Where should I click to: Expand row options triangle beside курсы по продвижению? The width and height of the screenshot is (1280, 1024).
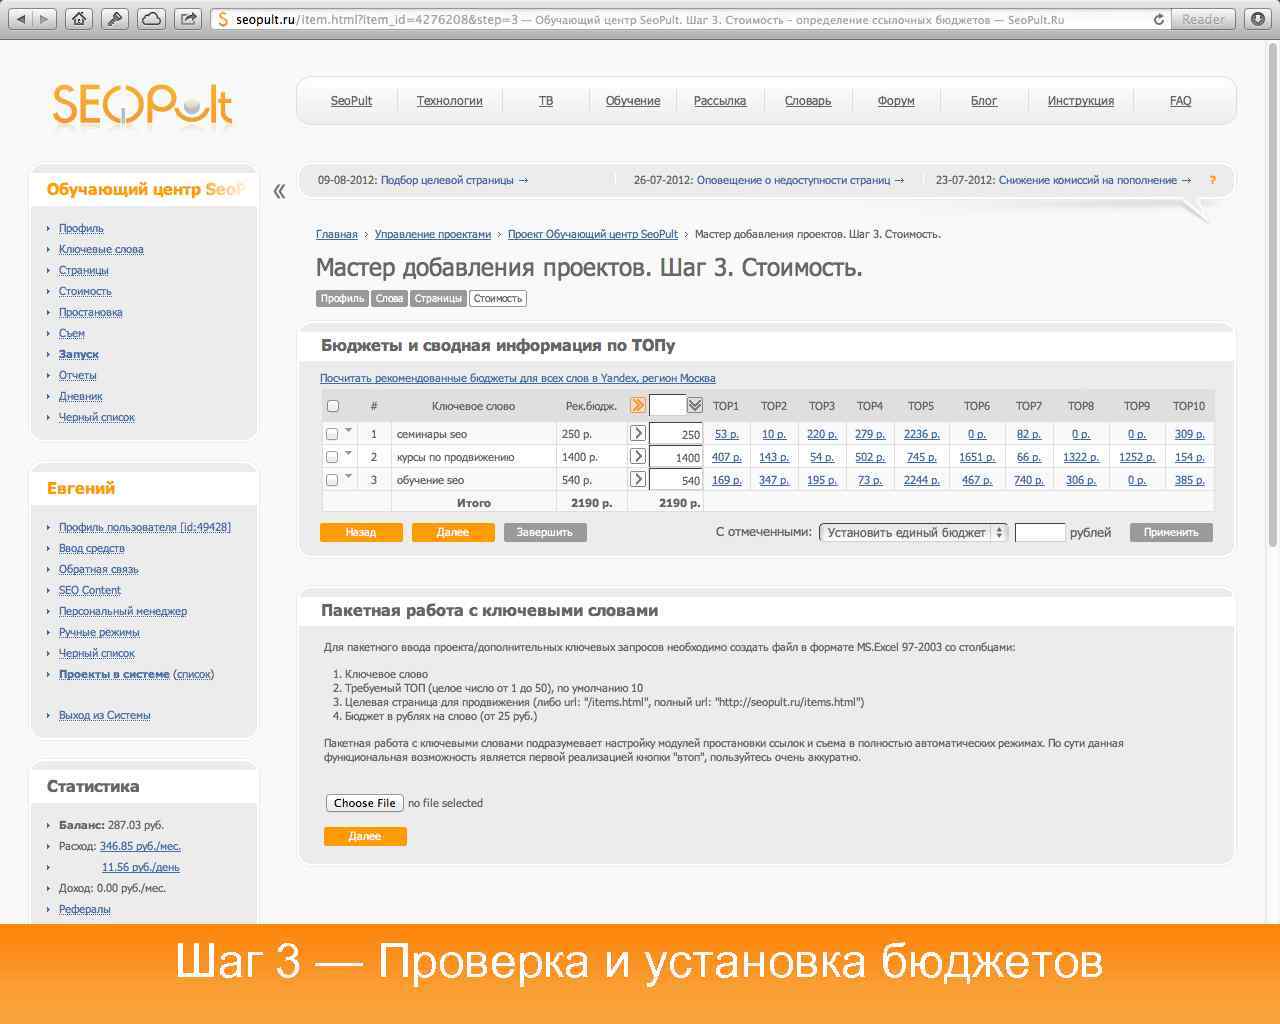pyautogui.click(x=347, y=452)
